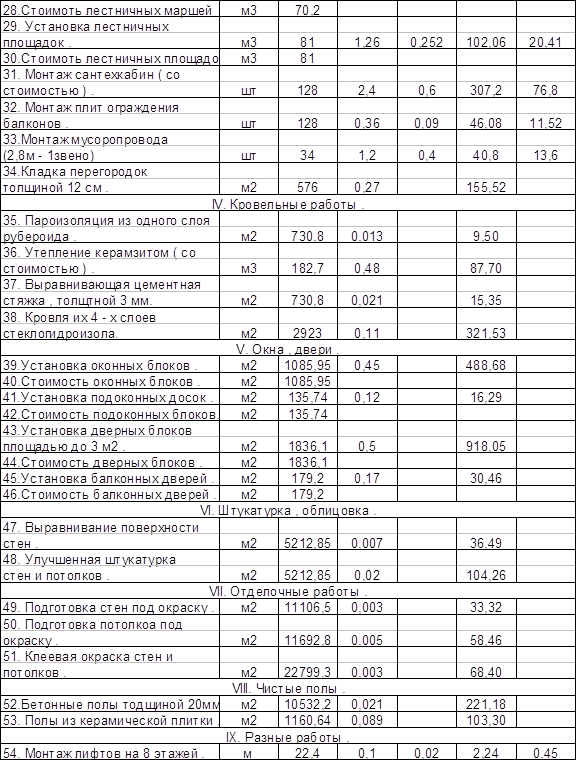Click the cell '35. Пароизоляция из одного слоя'
576x760 pixels.
coord(110,228)
